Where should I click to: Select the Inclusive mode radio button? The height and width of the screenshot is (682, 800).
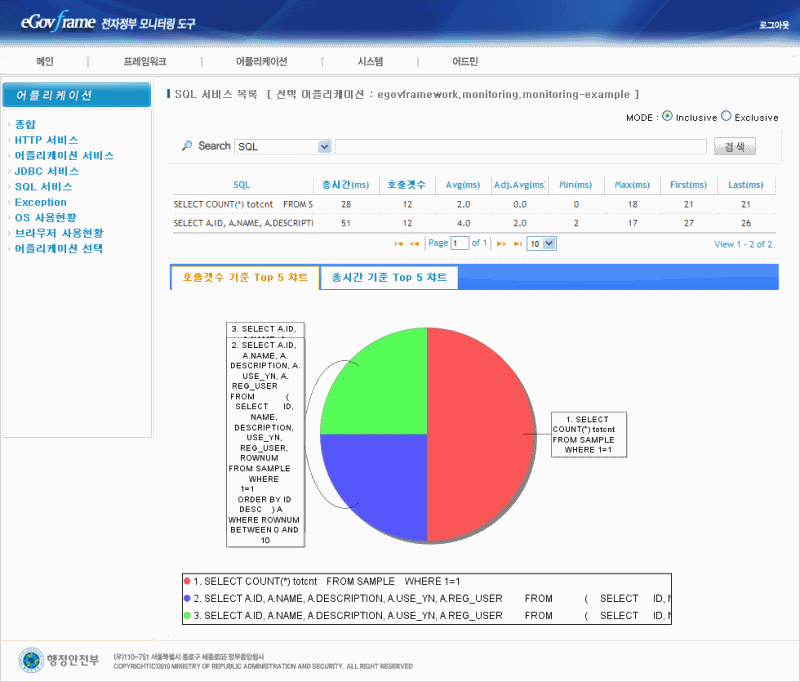[667, 116]
